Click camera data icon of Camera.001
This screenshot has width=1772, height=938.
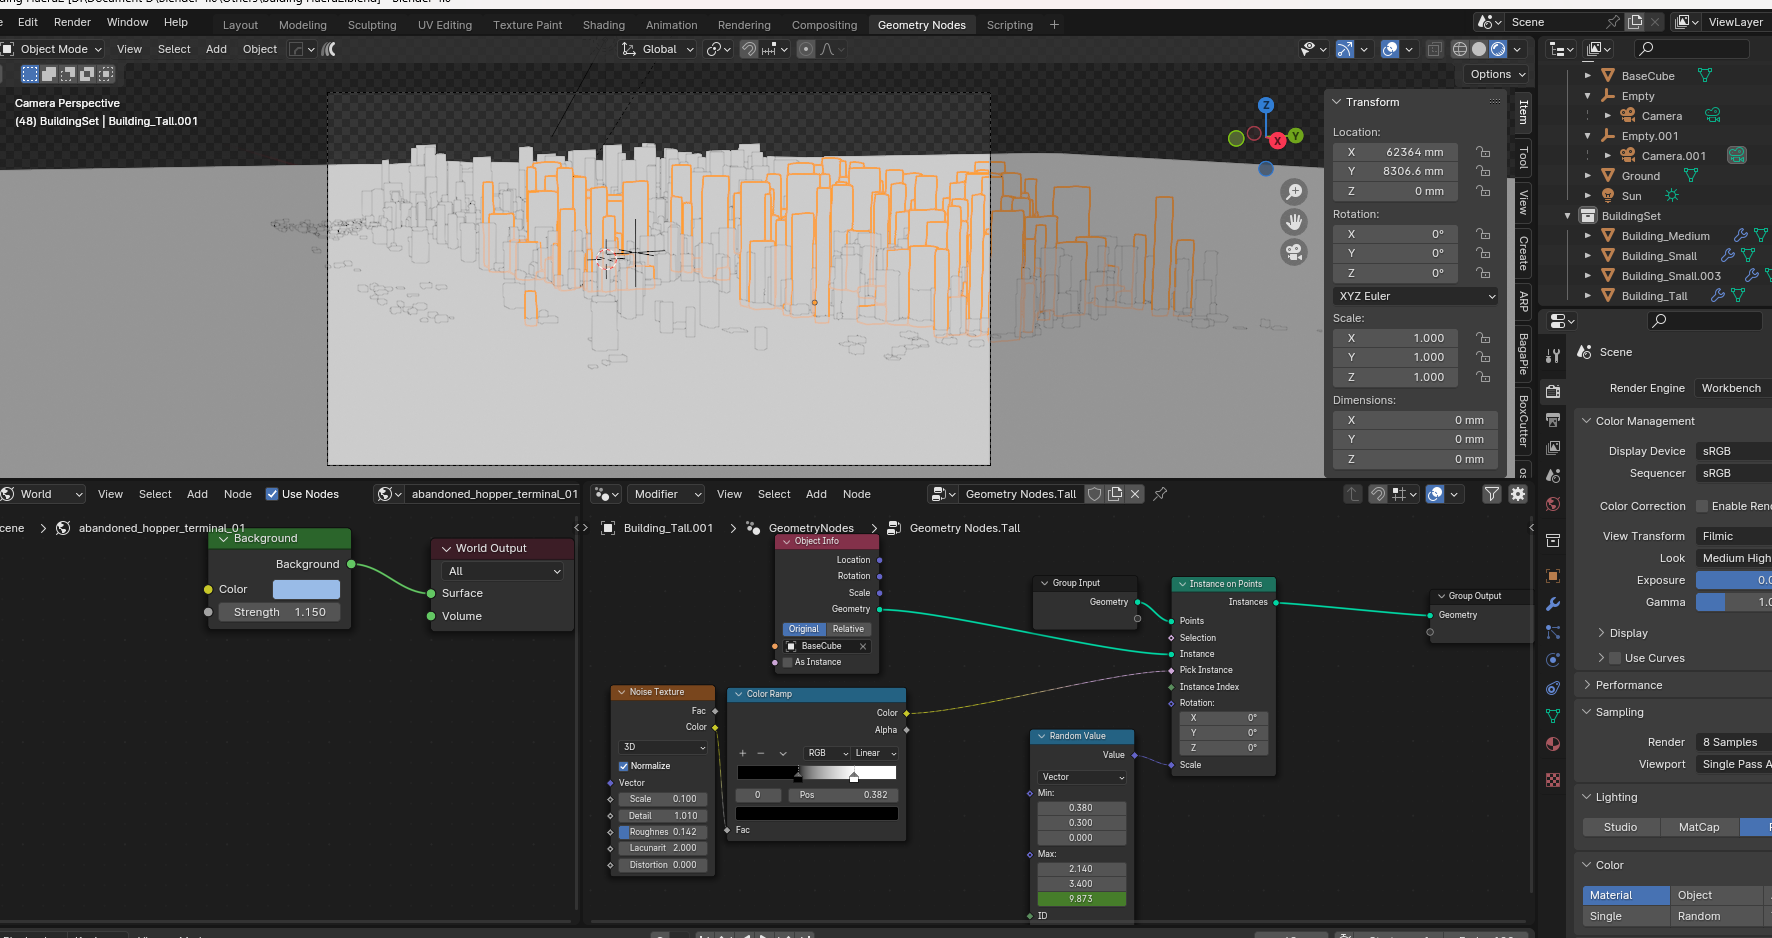pyautogui.click(x=1737, y=156)
